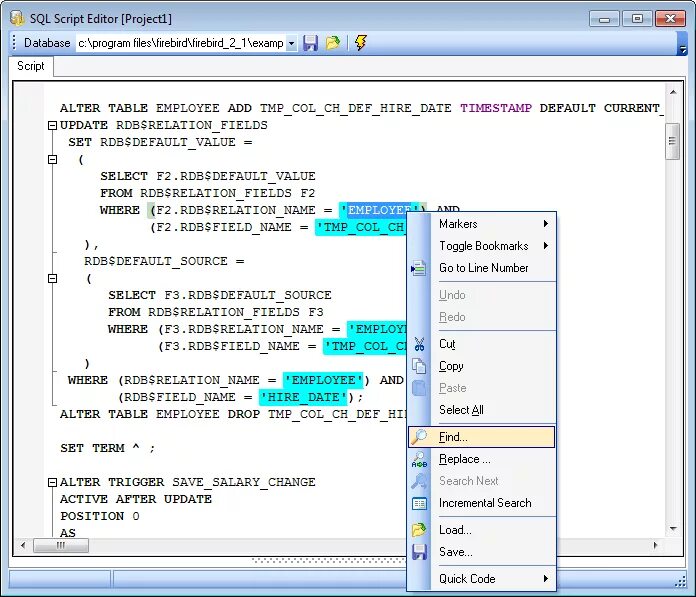Click the 'HIRE_DATE' highlighted string
The image size is (696, 597).
coord(304,397)
